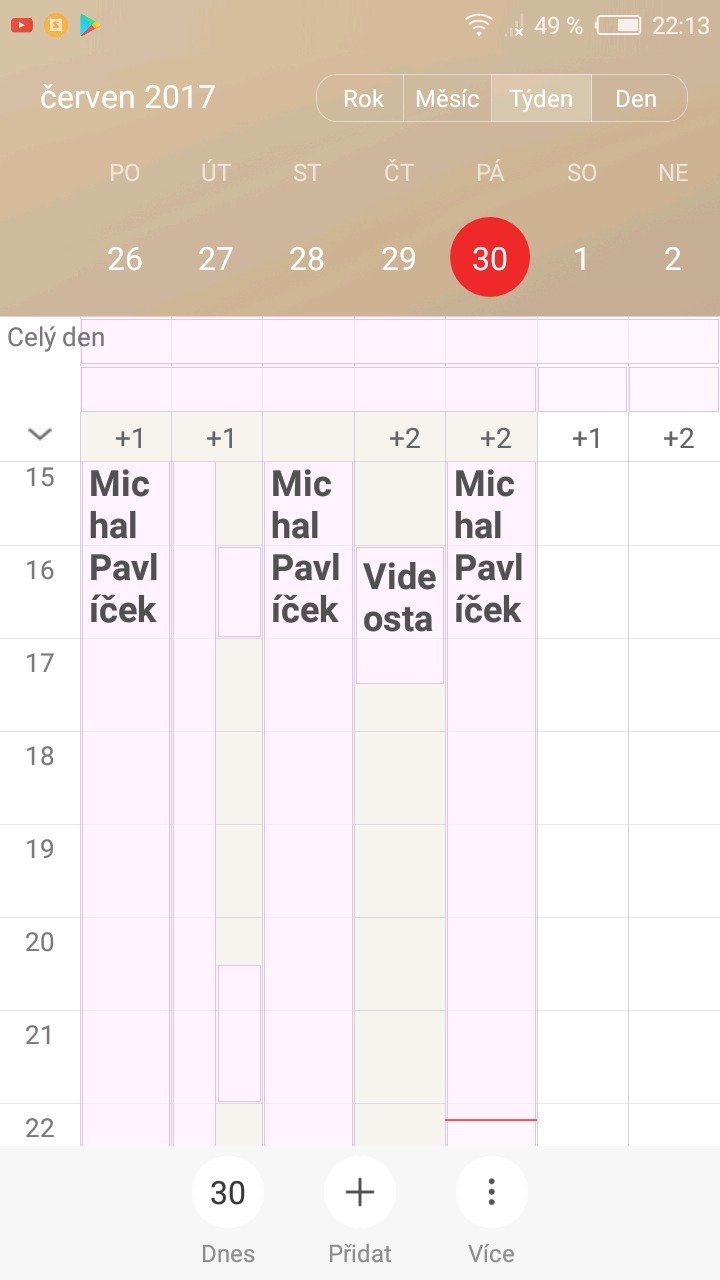The height and width of the screenshot is (1280, 720).
Task: Select Saturday 1 in week header
Action: [581, 259]
